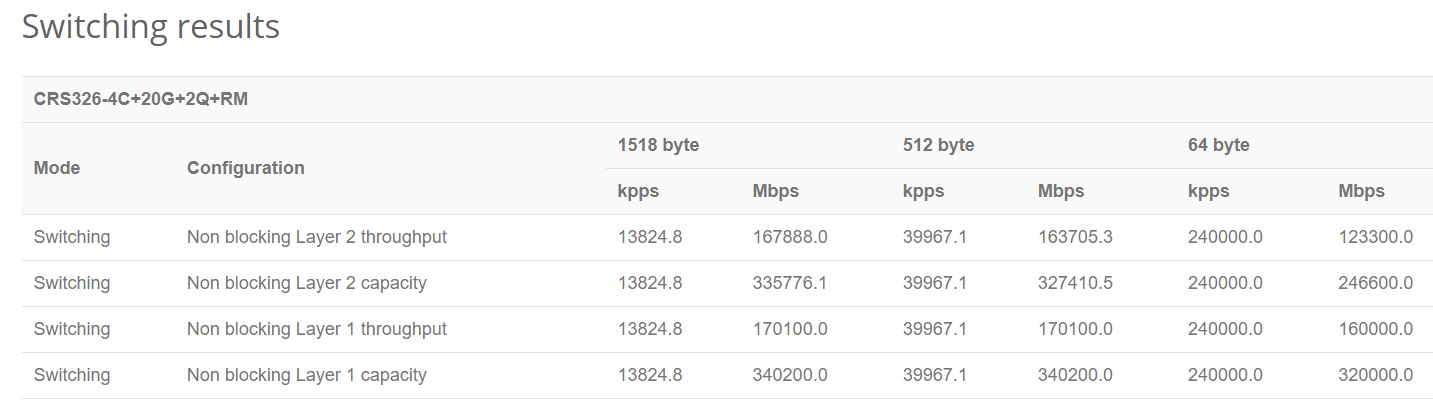Viewport: 1433px width, 418px height.
Task: Click the 167888.0 Mbps value
Action: pos(790,238)
